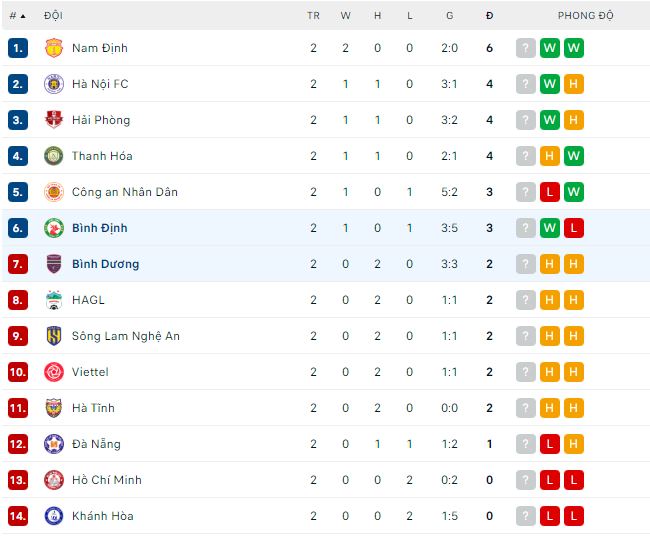Click the Hải Phòng club badge
The height and width of the screenshot is (536, 650).
[x=54, y=120]
